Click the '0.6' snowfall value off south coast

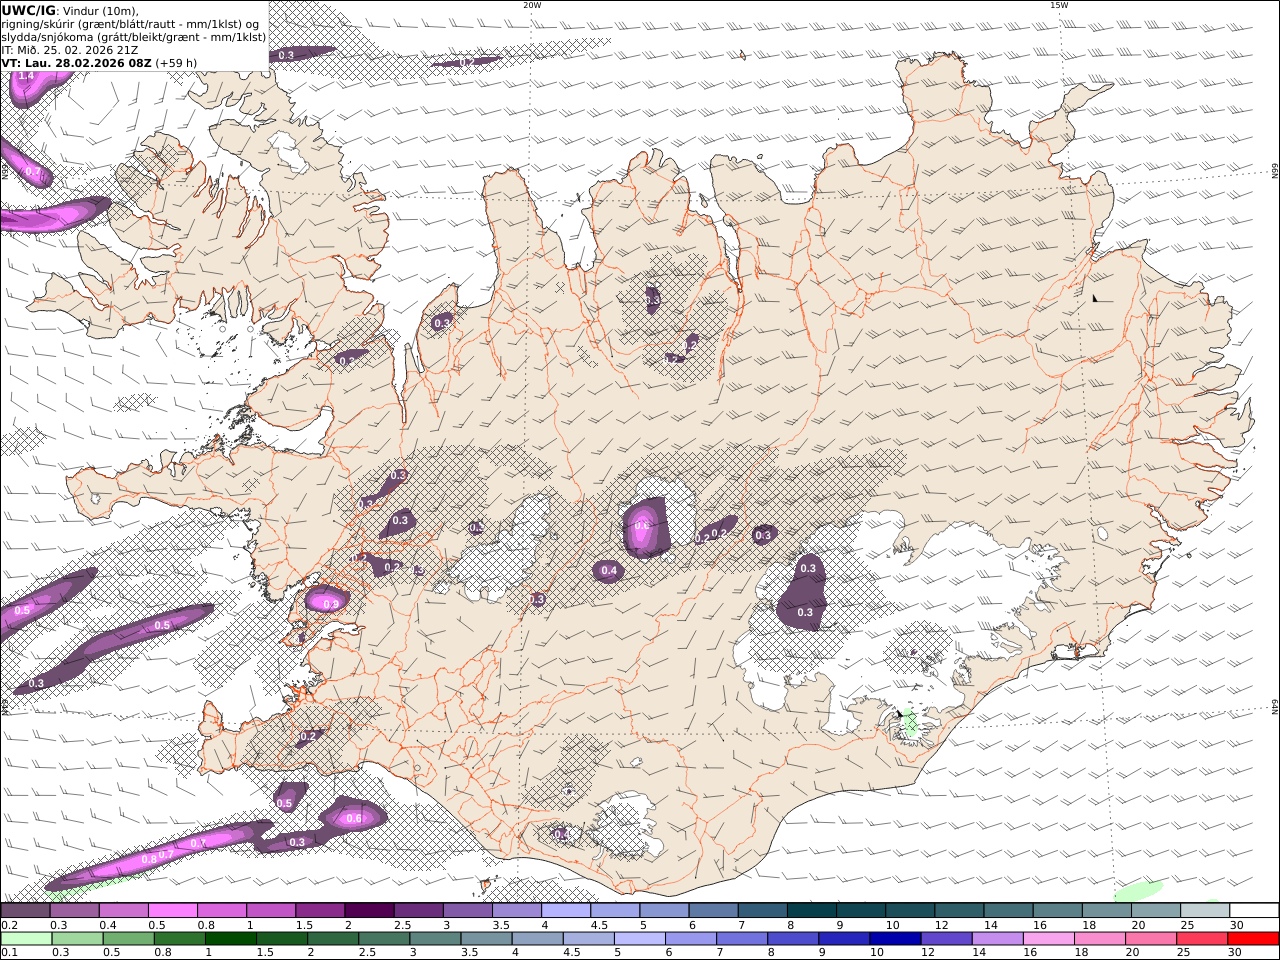[x=353, y=819]
